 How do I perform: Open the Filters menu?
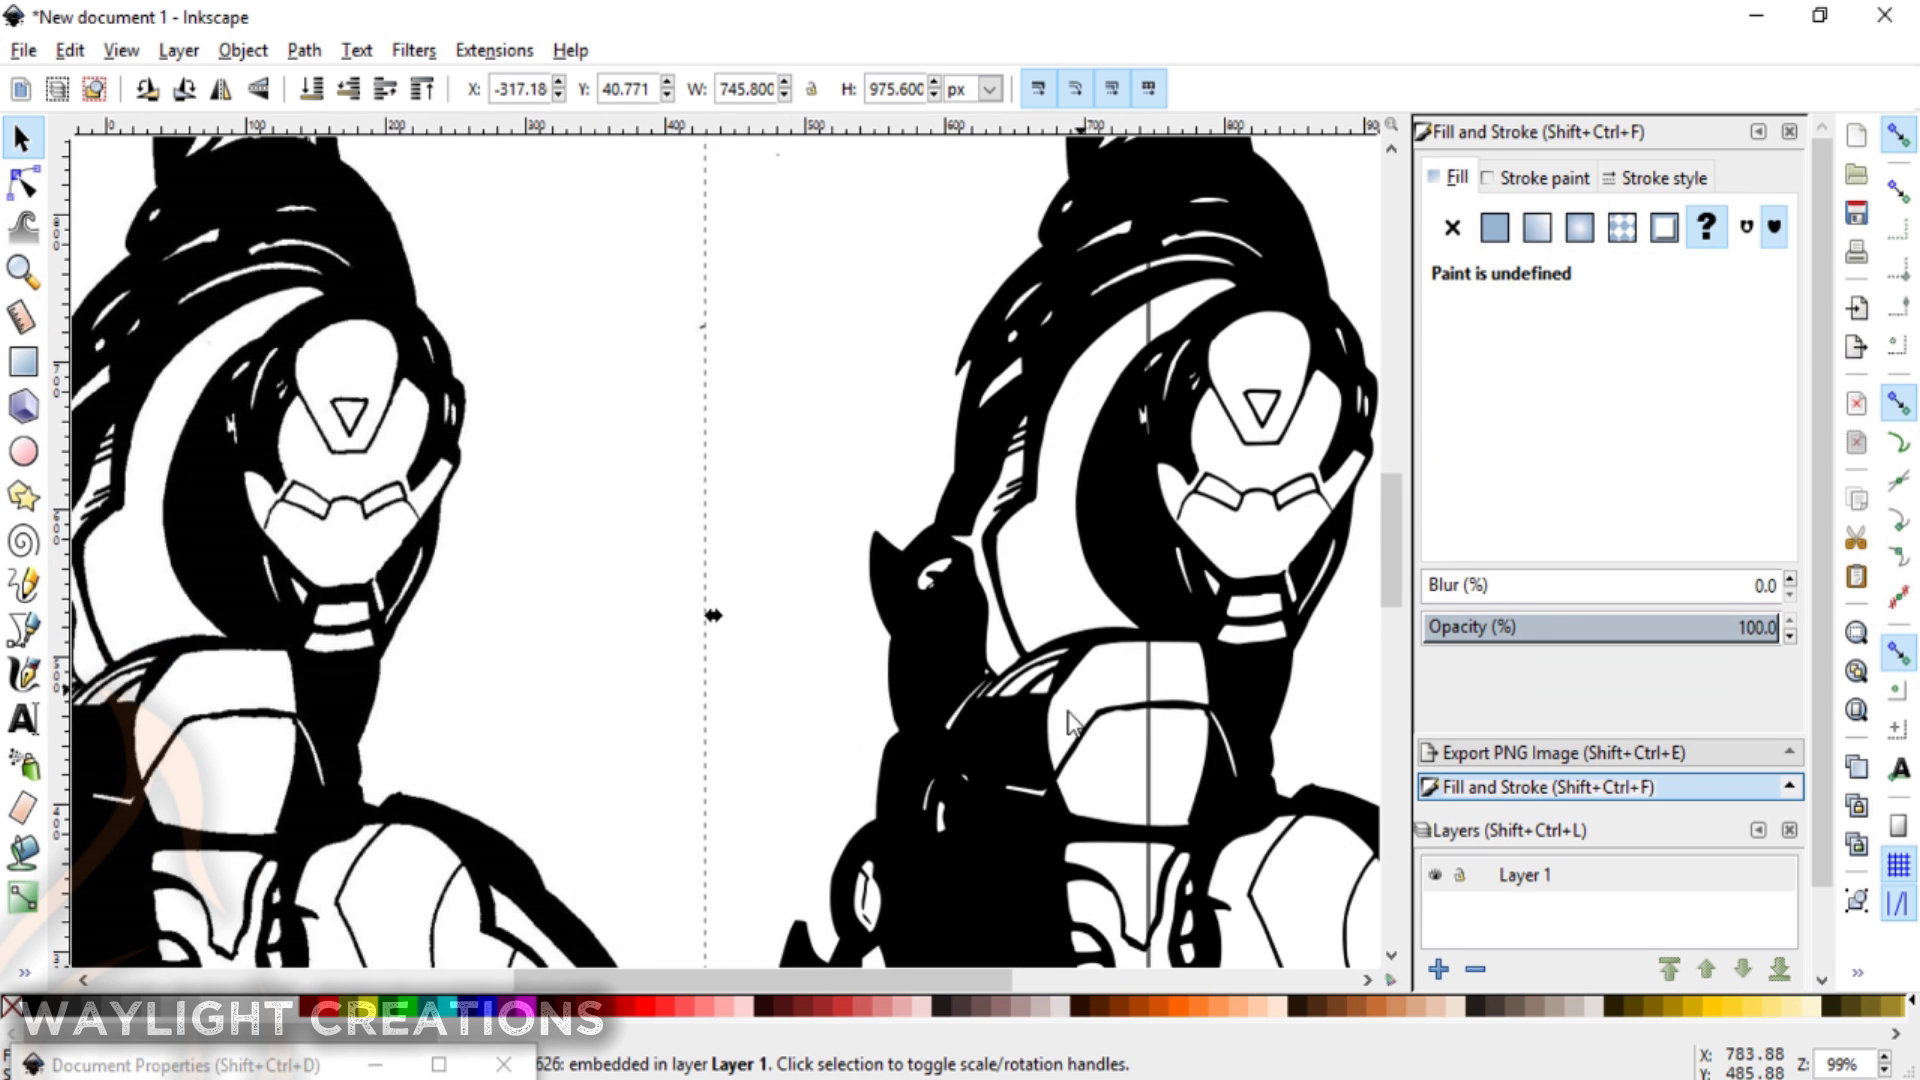pos(414,50)
